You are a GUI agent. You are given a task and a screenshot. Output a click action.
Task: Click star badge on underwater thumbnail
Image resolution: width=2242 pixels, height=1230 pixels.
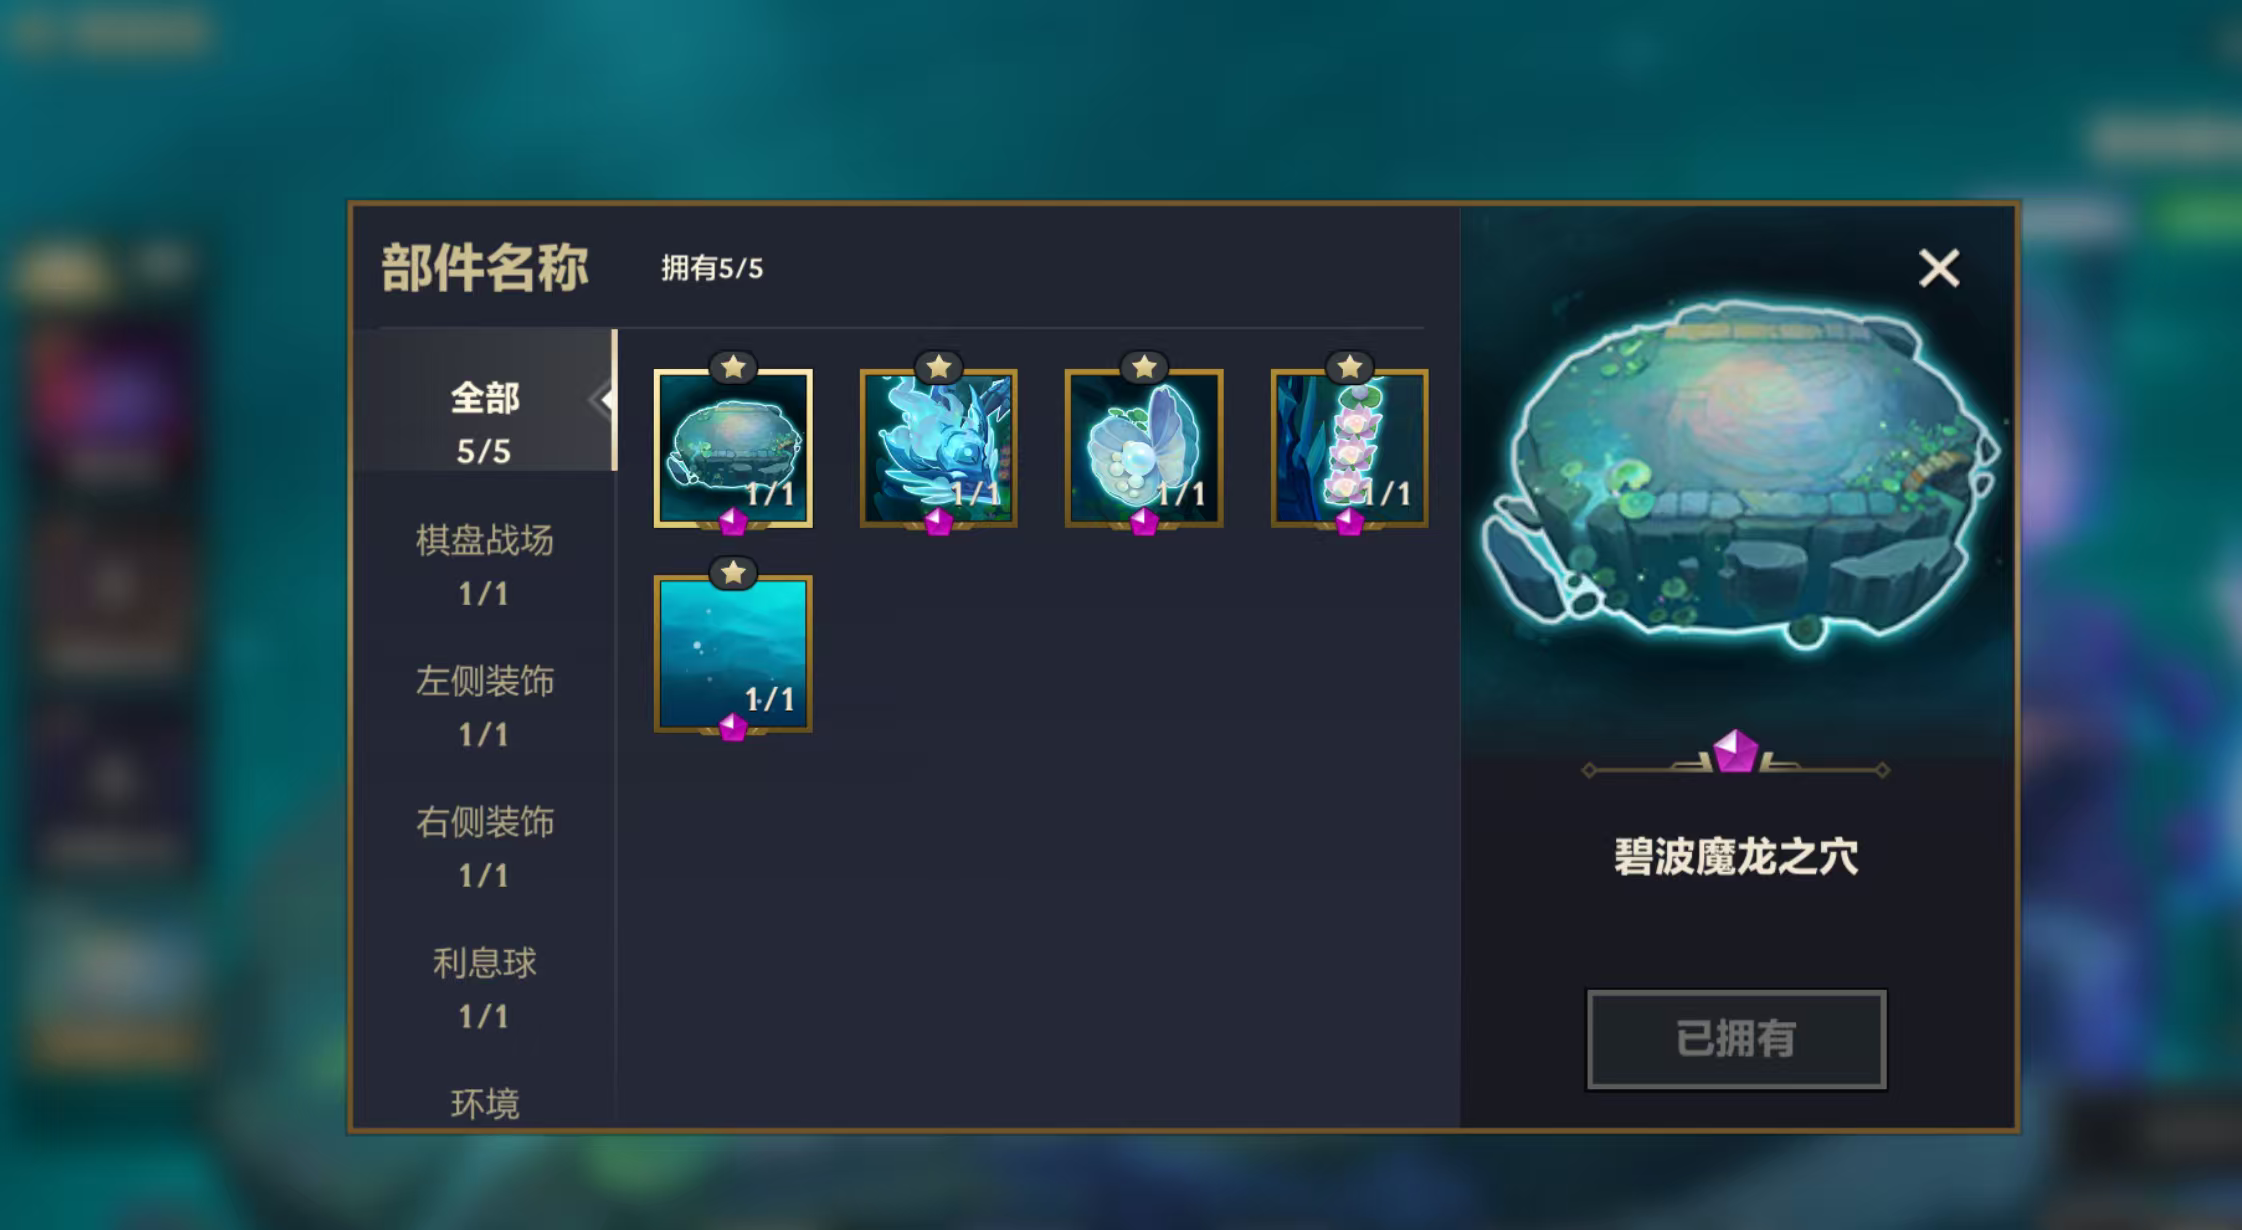click(733, 573)
